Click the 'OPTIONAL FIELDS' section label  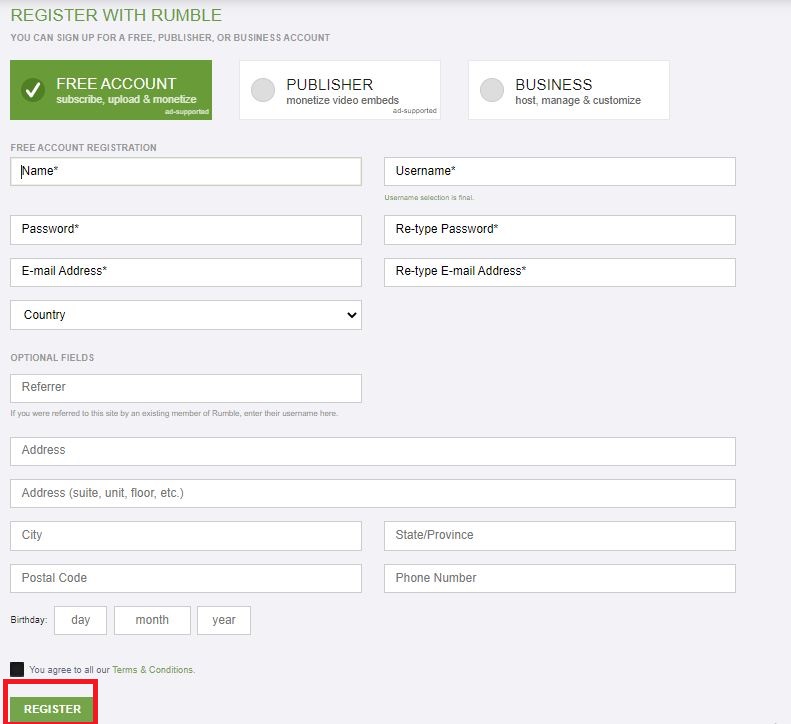tap(52, 357)
